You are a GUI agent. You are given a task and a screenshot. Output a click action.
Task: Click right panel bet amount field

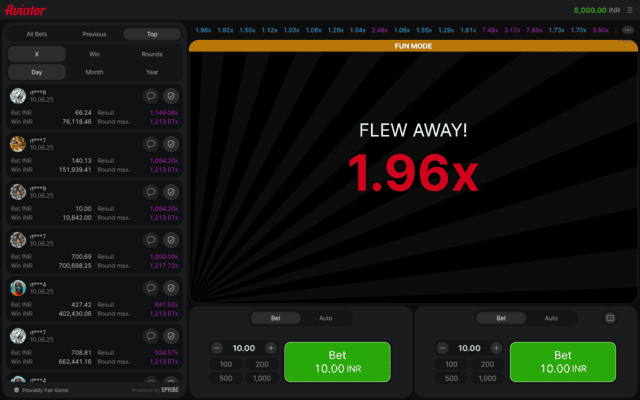tap(469, 348)
